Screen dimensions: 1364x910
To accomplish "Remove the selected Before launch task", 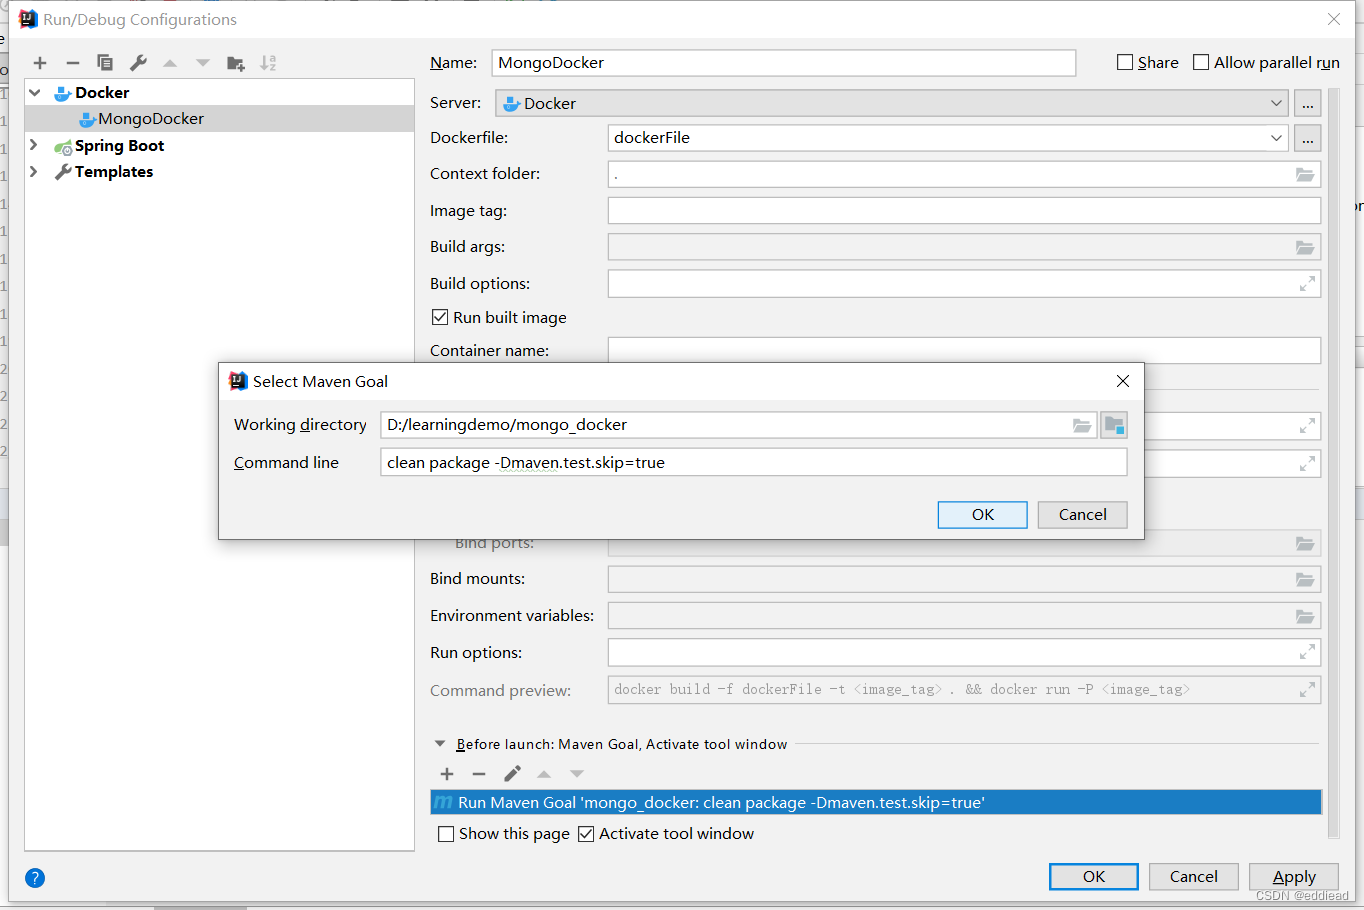I will [x=479, y=774].
